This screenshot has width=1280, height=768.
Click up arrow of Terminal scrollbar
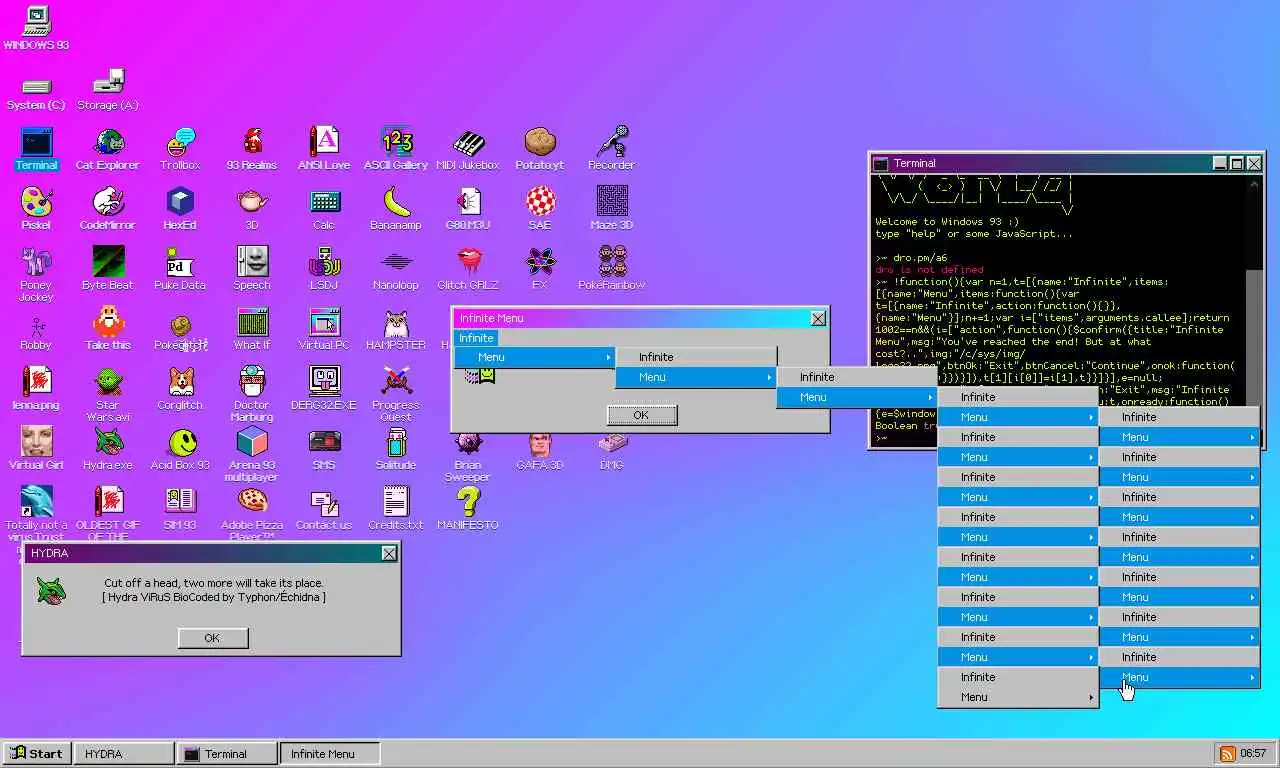[1256, 184]
